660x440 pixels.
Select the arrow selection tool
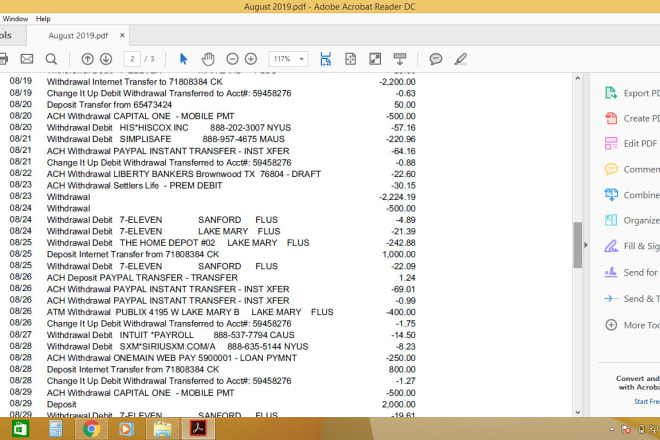coord(183,59)
